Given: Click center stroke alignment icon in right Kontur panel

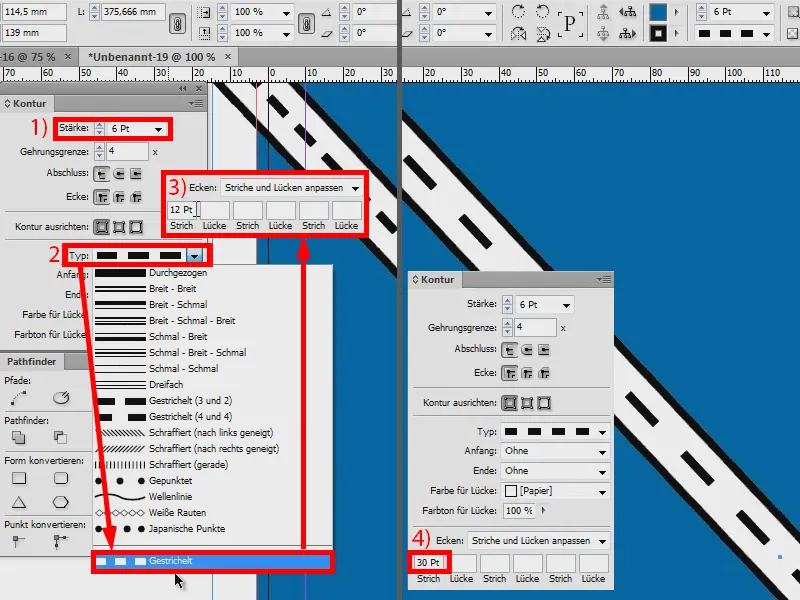Looking at the screenshot, I should pos(510,403).
